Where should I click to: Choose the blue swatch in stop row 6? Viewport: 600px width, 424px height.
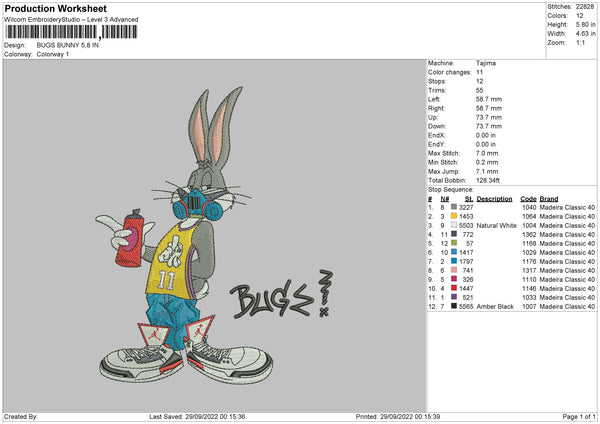pos(454,252)
